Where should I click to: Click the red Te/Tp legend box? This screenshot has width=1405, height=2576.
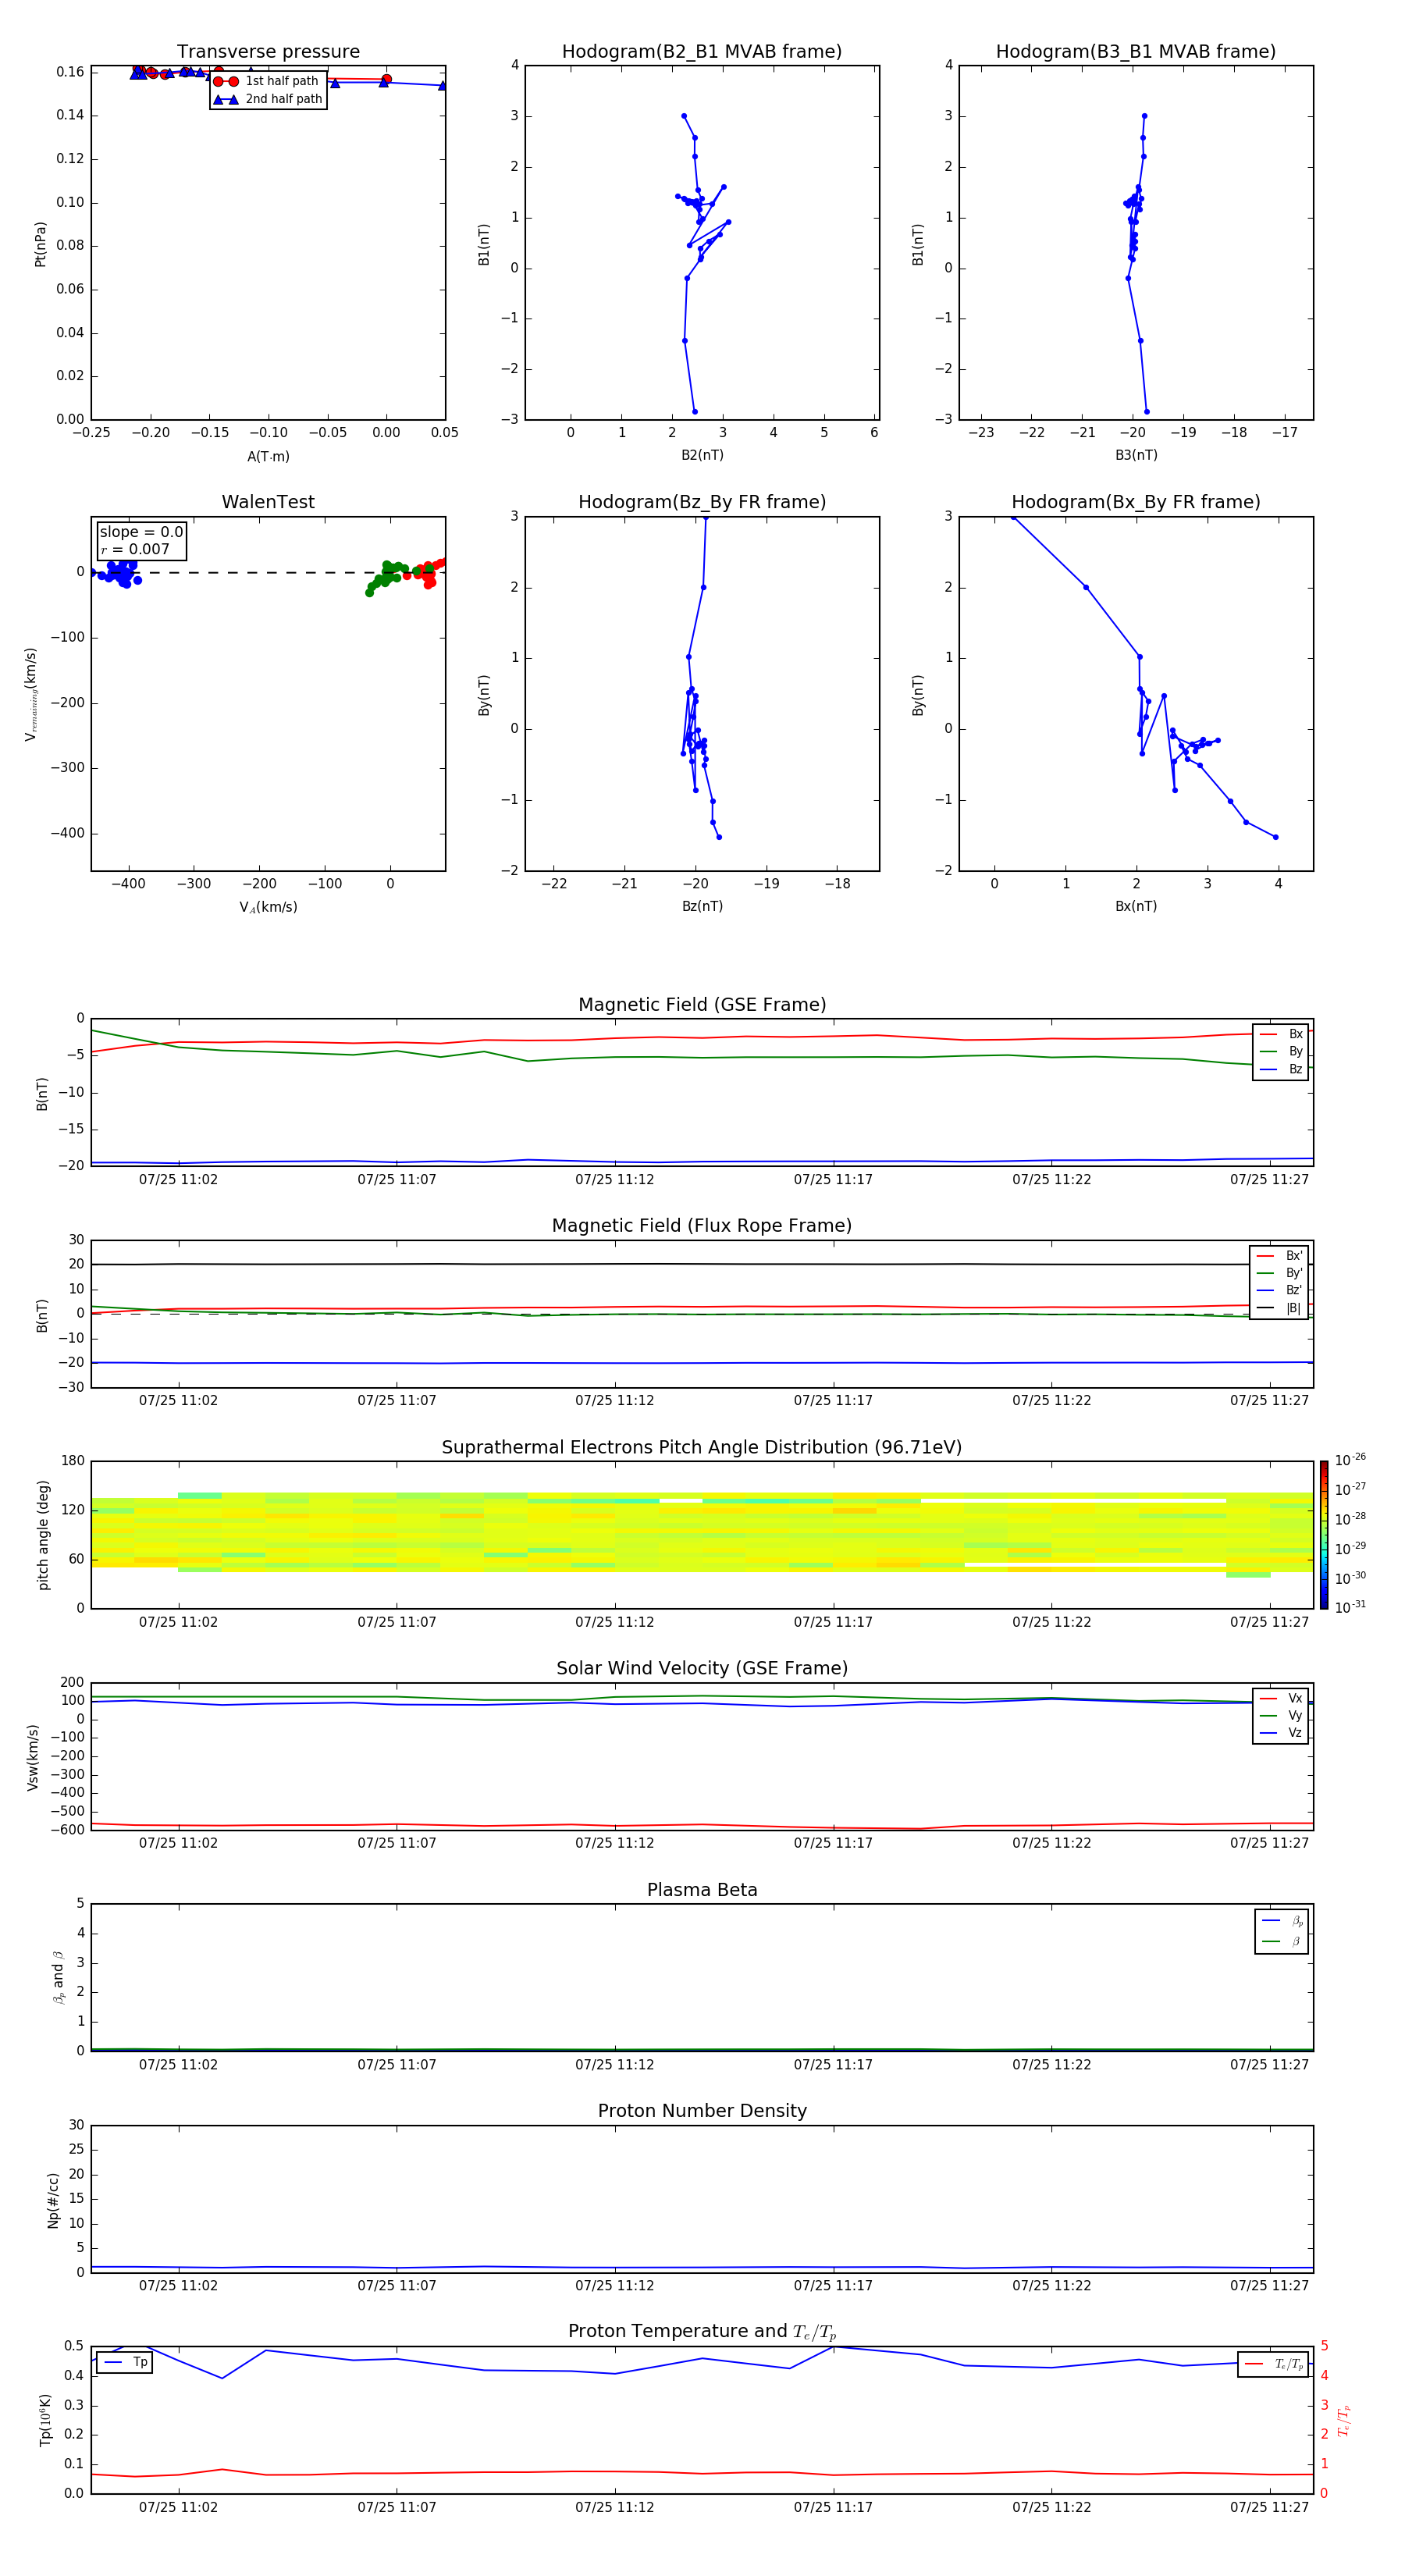tap(1272, 2365)
